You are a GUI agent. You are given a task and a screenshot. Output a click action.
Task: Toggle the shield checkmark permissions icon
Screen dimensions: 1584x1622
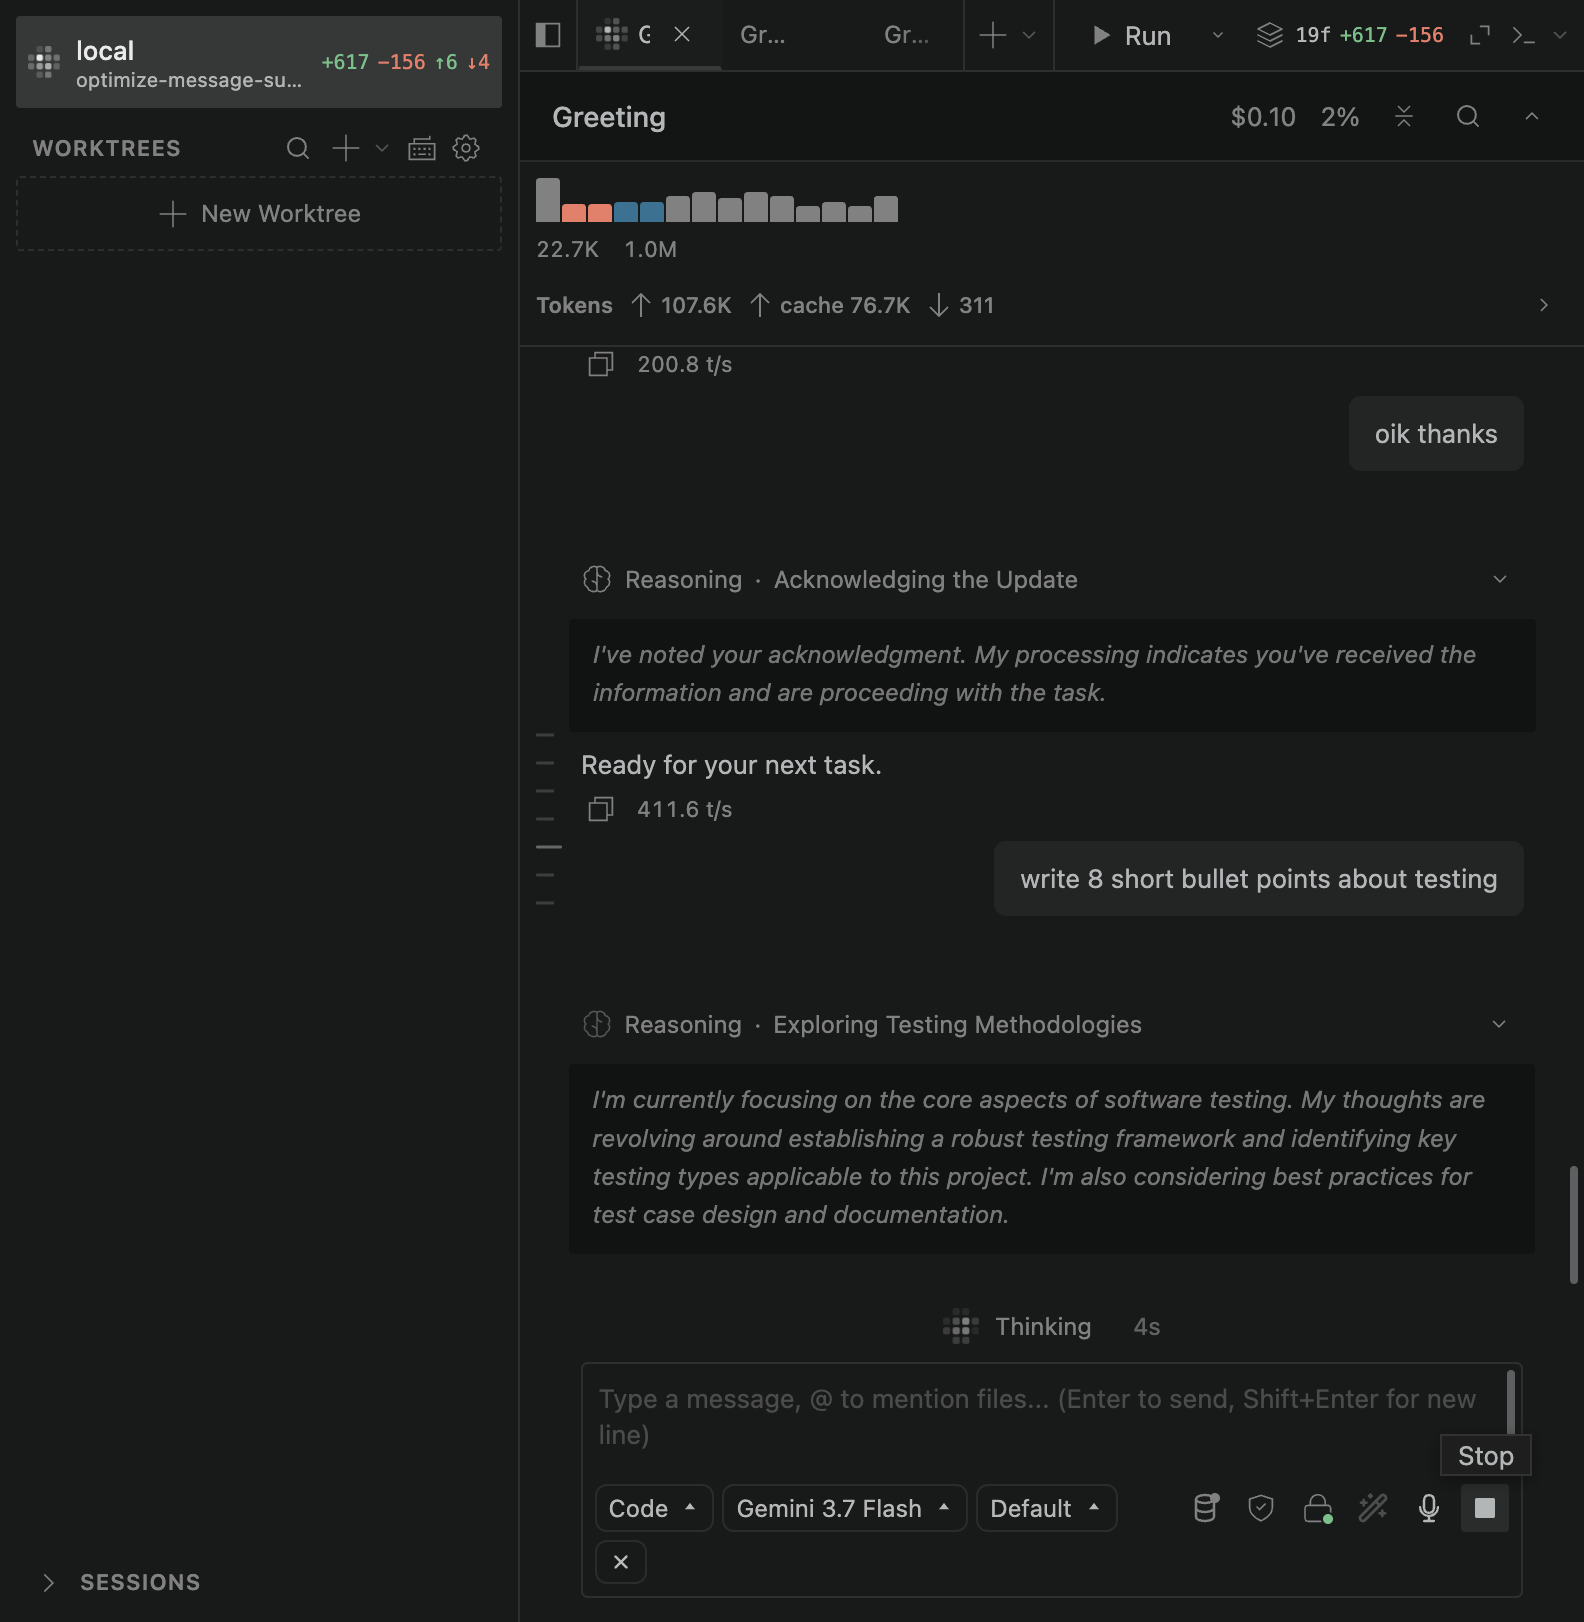pos(1261,1508)
